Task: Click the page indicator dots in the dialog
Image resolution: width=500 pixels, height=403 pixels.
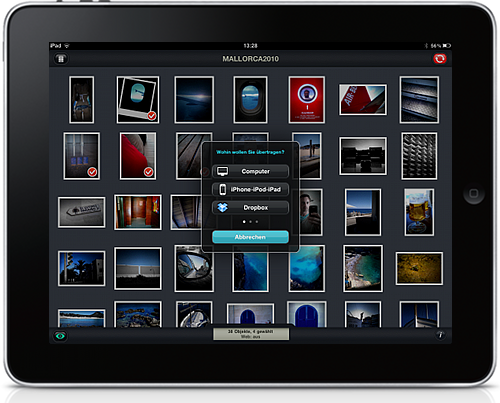Action: pos(250,222)
